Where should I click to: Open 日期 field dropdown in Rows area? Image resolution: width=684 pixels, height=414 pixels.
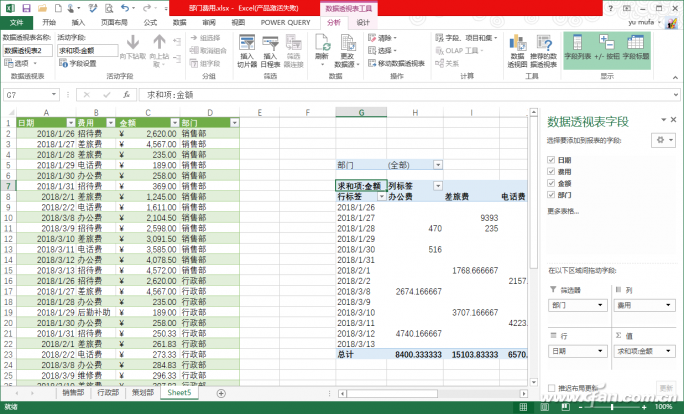tap(600, 351)
